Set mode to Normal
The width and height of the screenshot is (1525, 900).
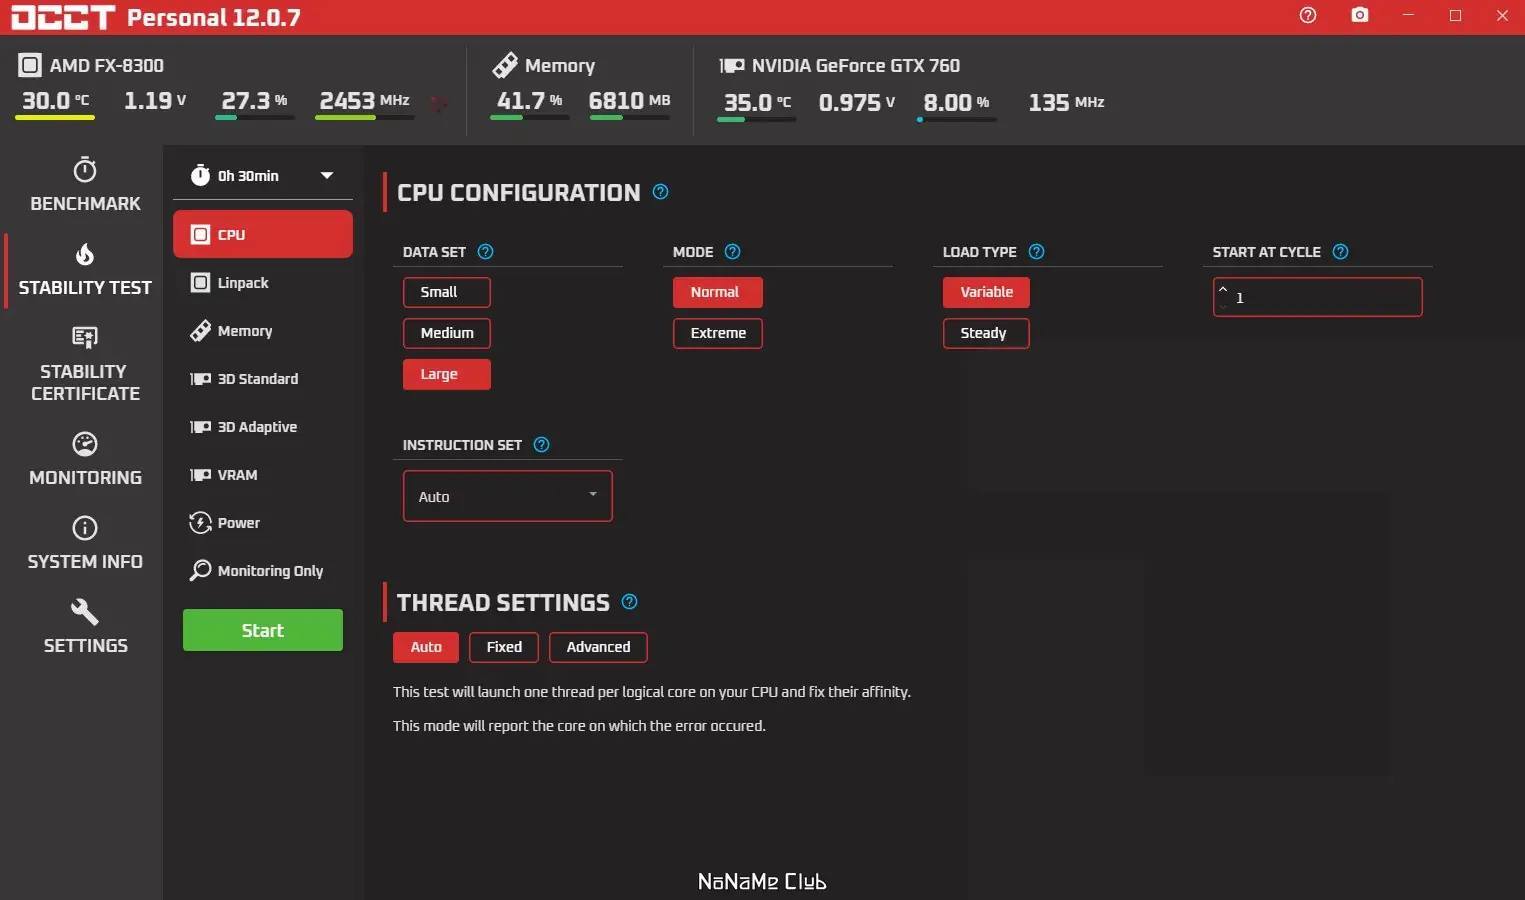tap(718, 292)
